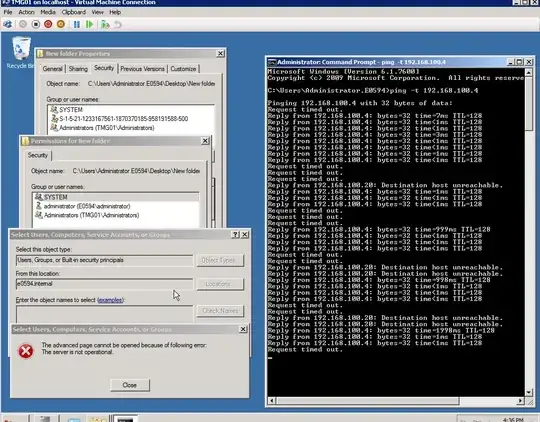The height and width of the screenshot is (422, 540).
Task: Click the Object name path in Properties
Action: tap(151, 84)
